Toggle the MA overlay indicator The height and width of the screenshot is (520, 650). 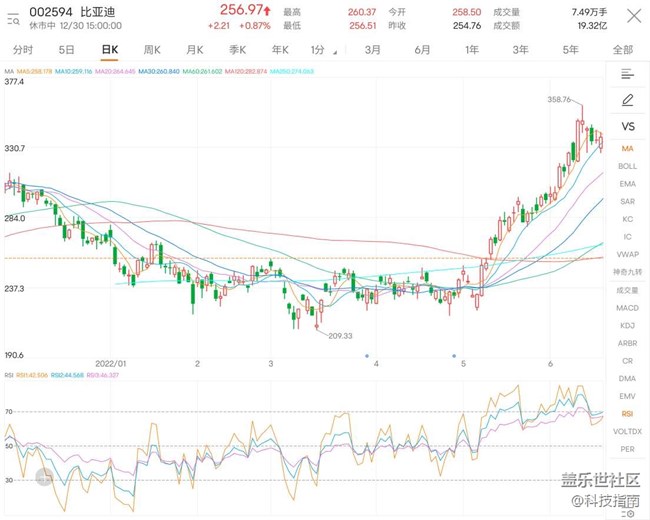627,148
